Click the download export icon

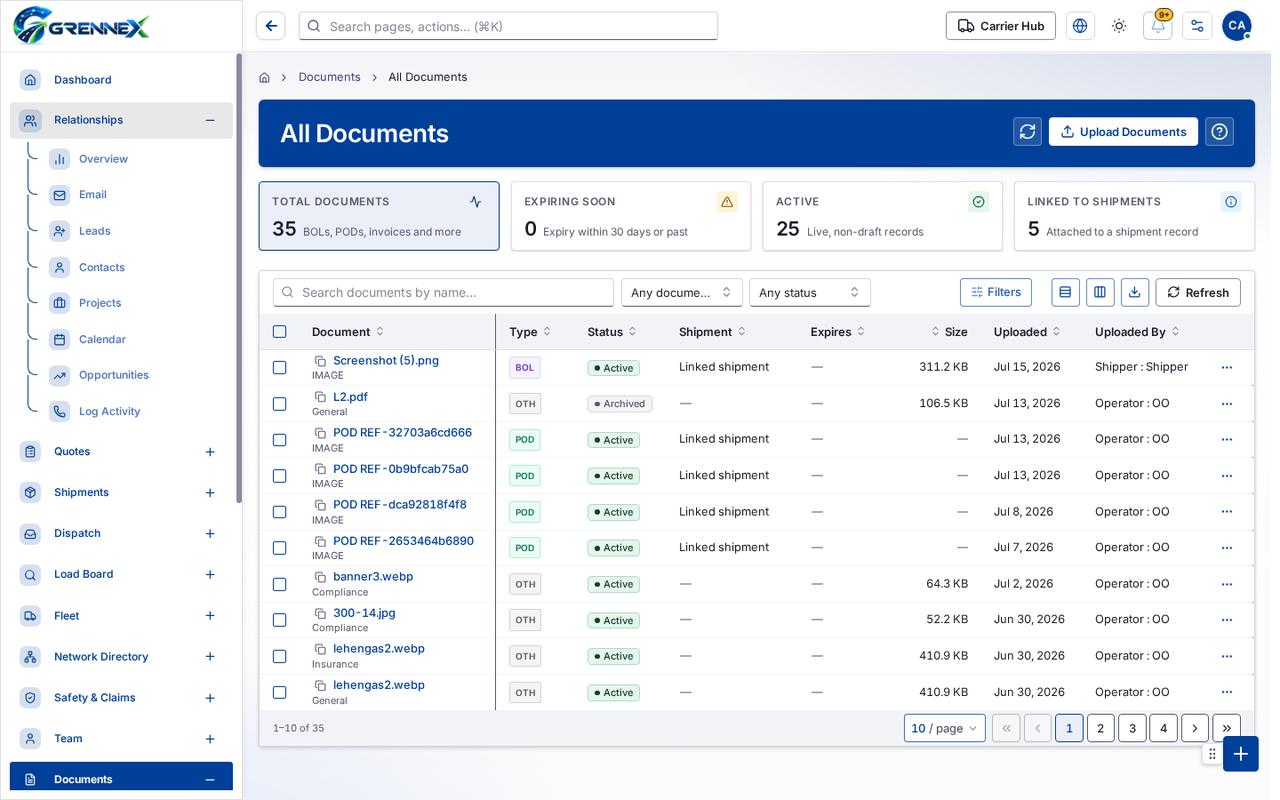1135,292
